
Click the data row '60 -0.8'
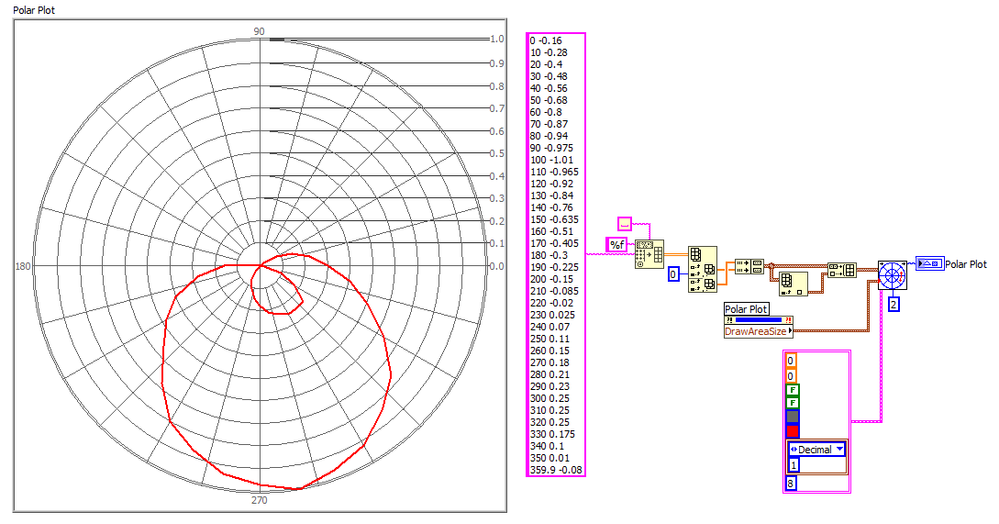coord(546,112)
